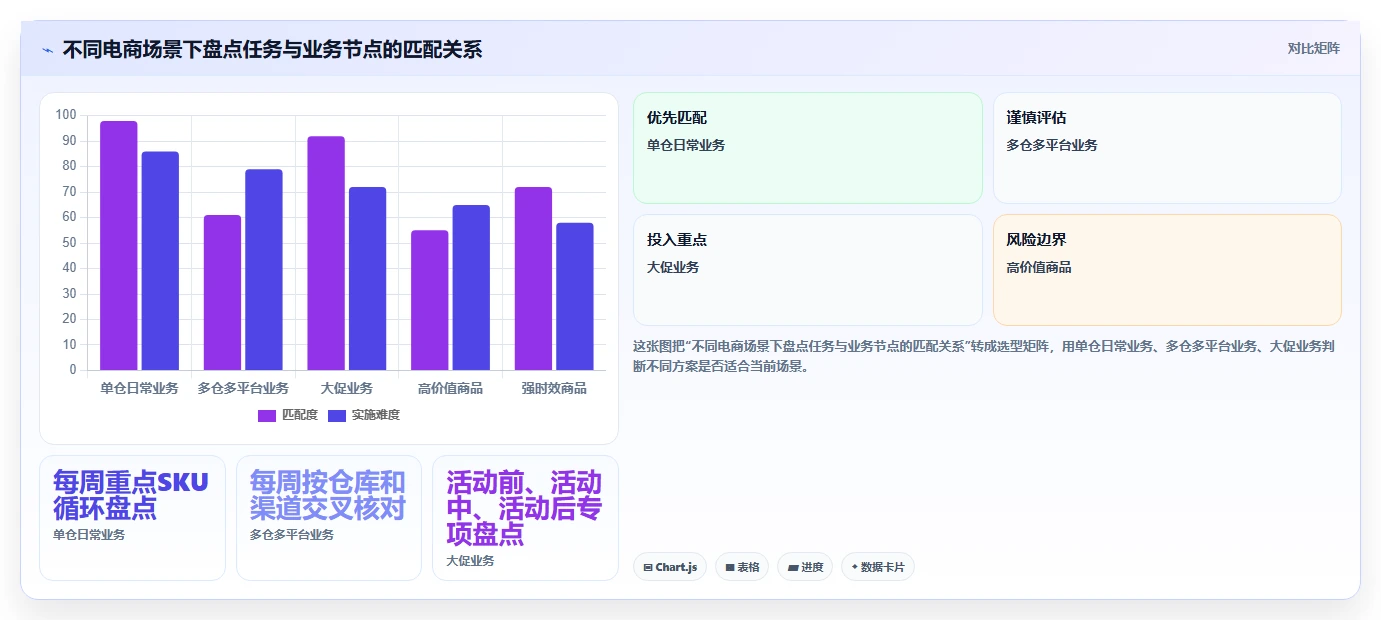Open the 投入重点 card

pyautogui.click(x=808, y=270)
